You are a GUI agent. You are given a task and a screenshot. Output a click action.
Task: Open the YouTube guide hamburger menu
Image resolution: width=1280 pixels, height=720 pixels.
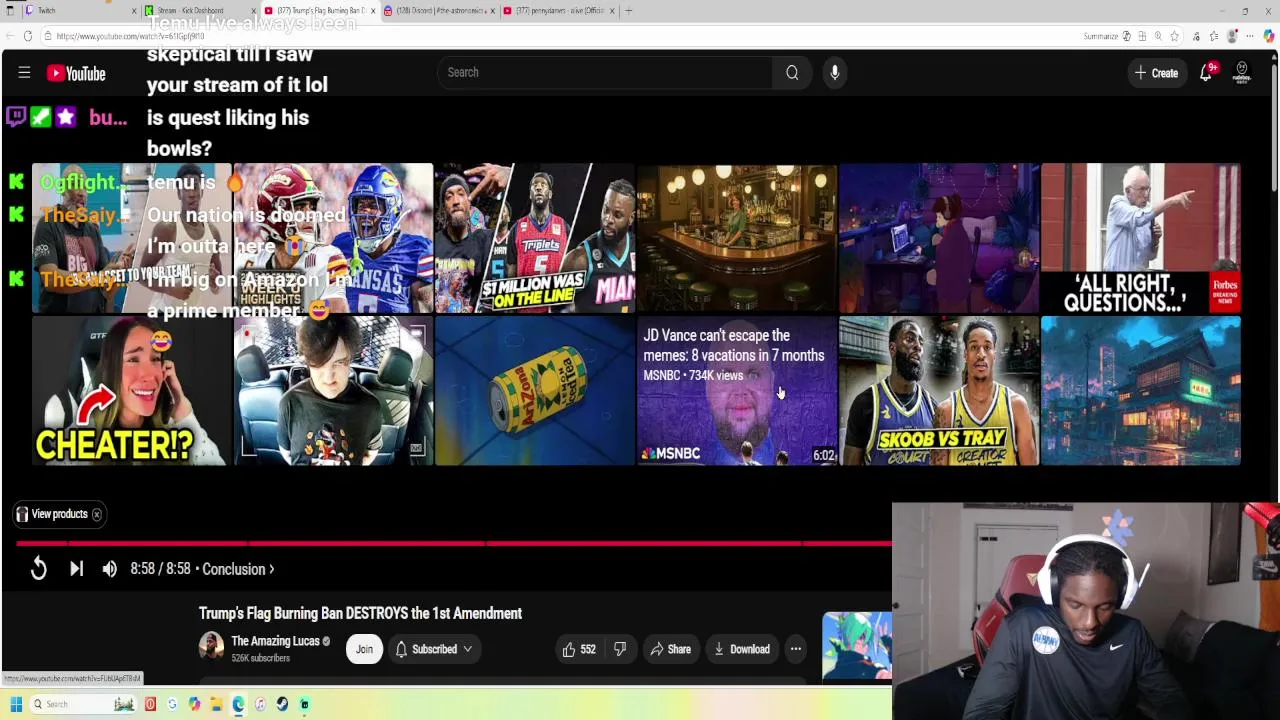tap(24, 73)
